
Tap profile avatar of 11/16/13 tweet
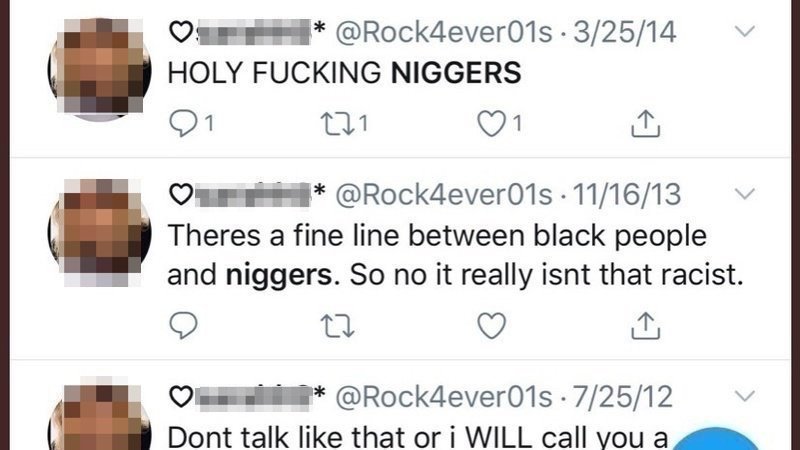pyautogui.click(x=99, y=232)
